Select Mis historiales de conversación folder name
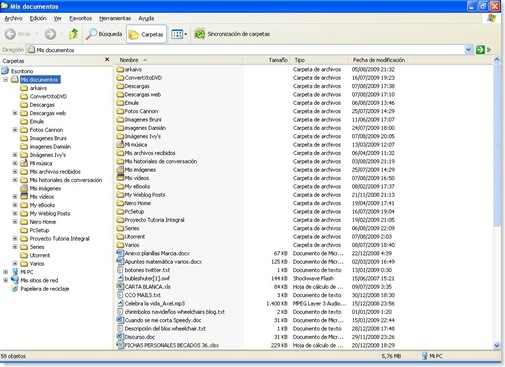The width and height of the screenshot is (505, 367). coord(161,161)
